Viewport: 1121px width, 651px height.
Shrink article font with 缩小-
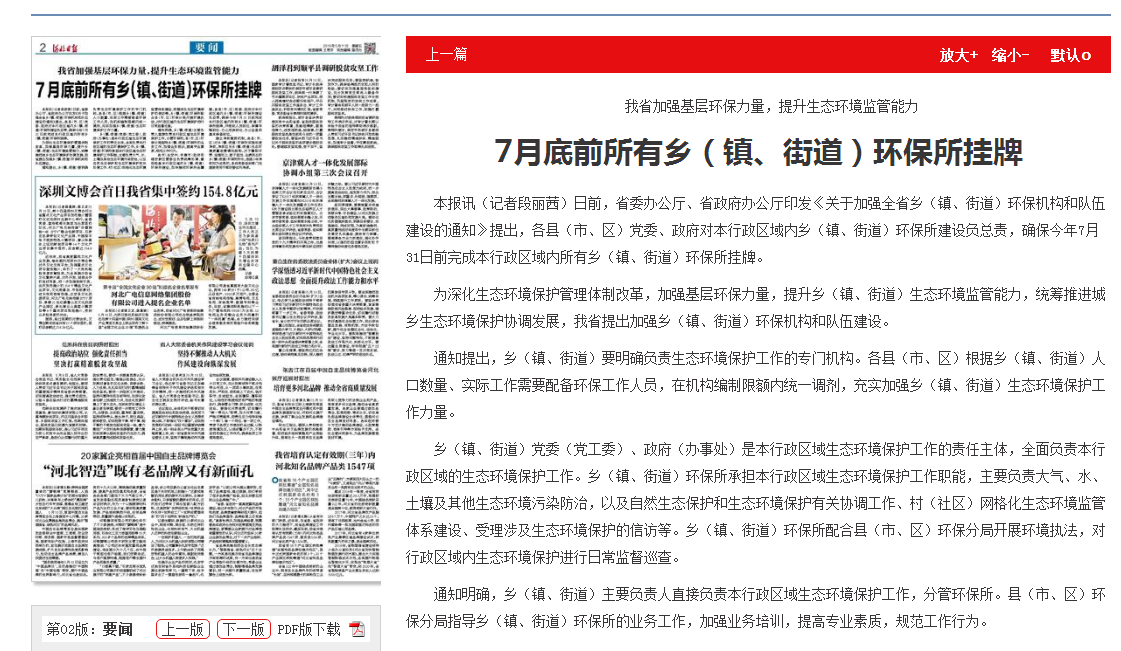click(x=1010, y=55)
